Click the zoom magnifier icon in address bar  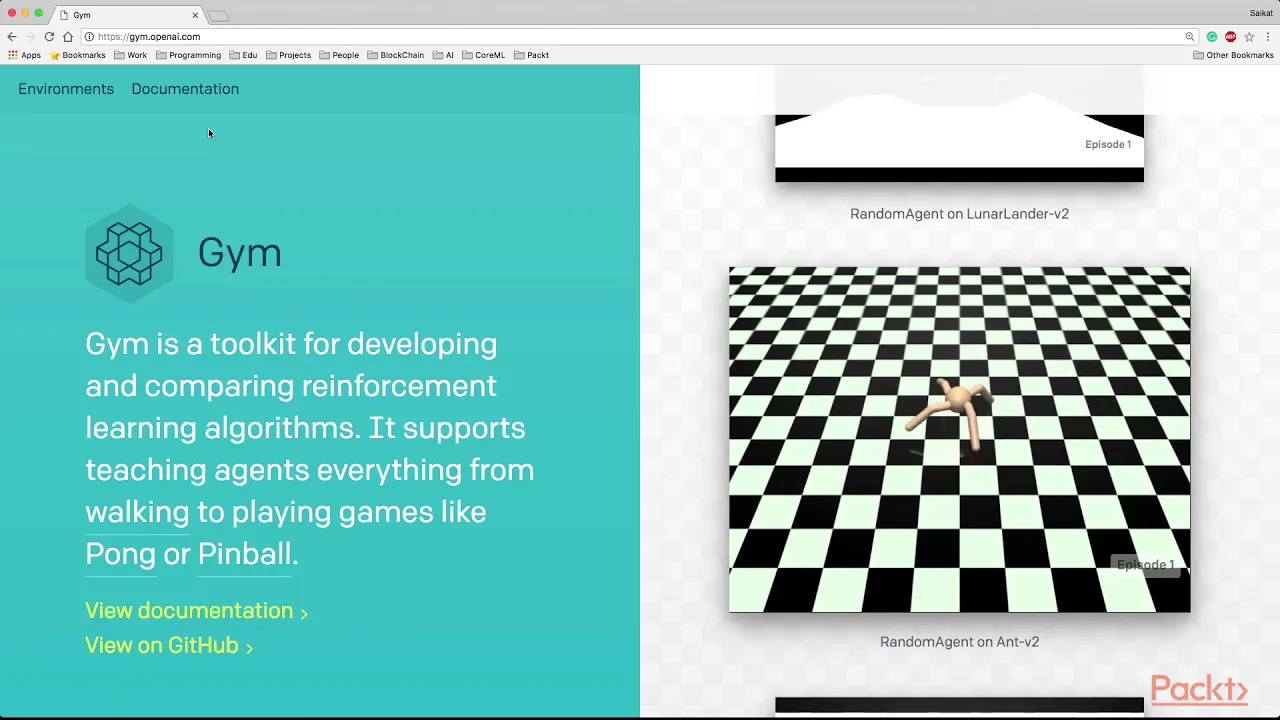point(1190,37)
